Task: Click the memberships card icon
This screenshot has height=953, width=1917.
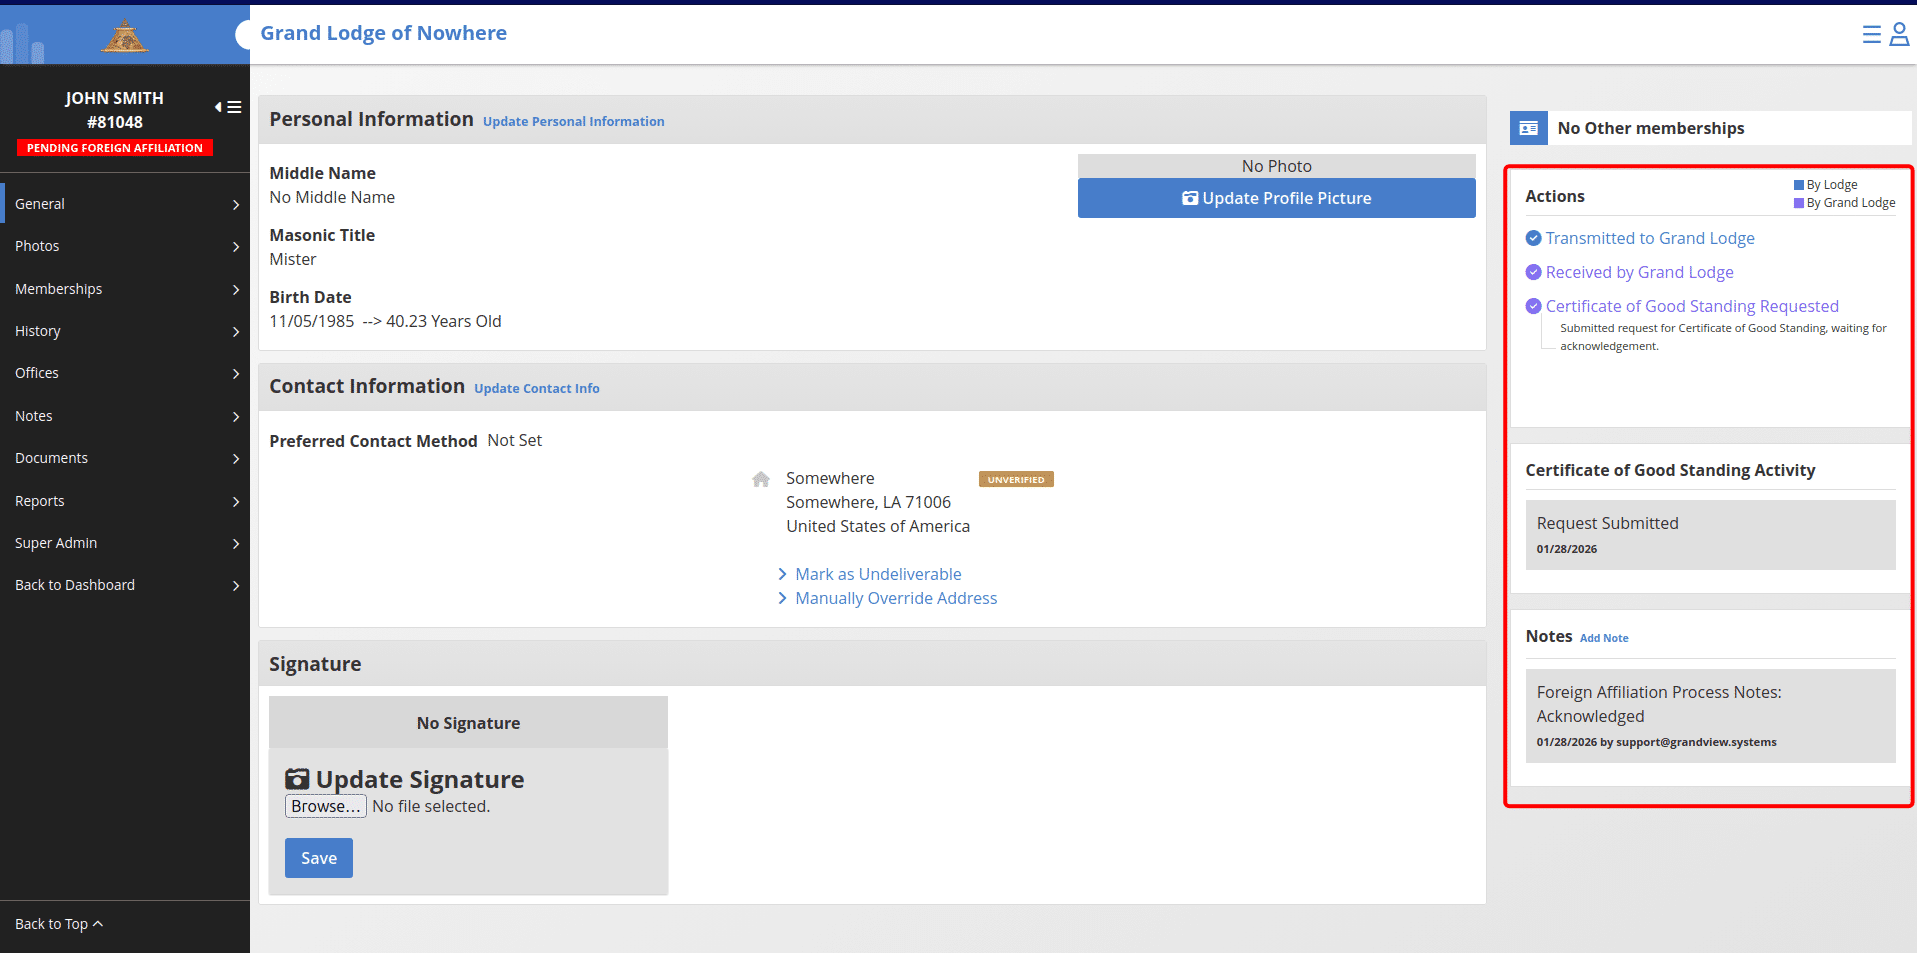Action: coord(1528,128)
